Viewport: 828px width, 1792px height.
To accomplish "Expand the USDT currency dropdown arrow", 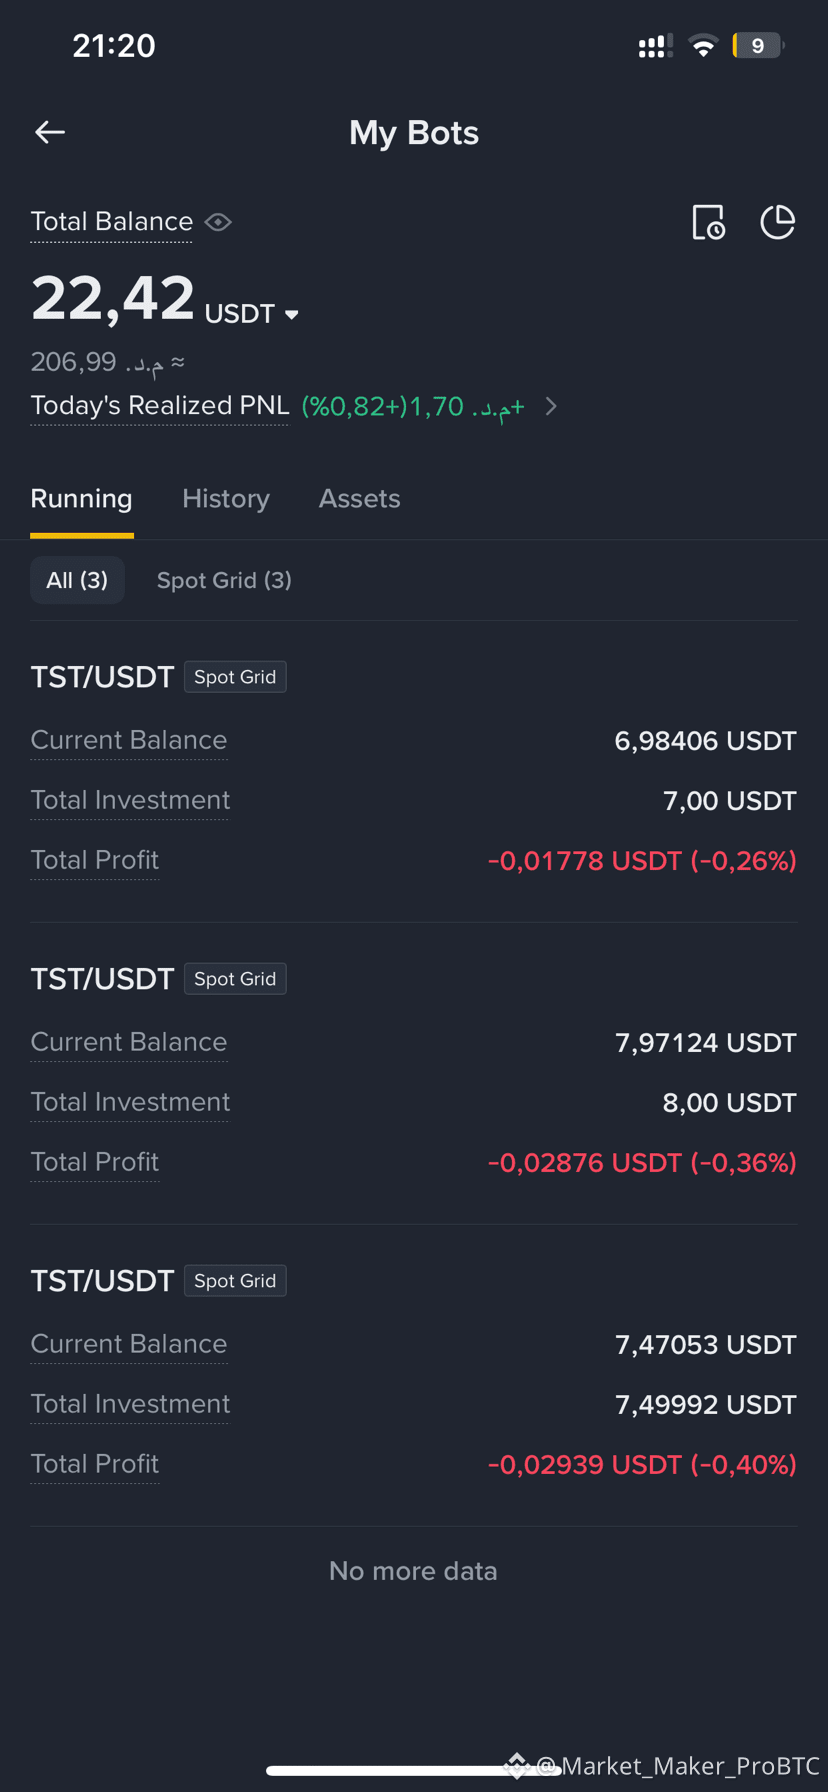I will [x=292, y=315].
